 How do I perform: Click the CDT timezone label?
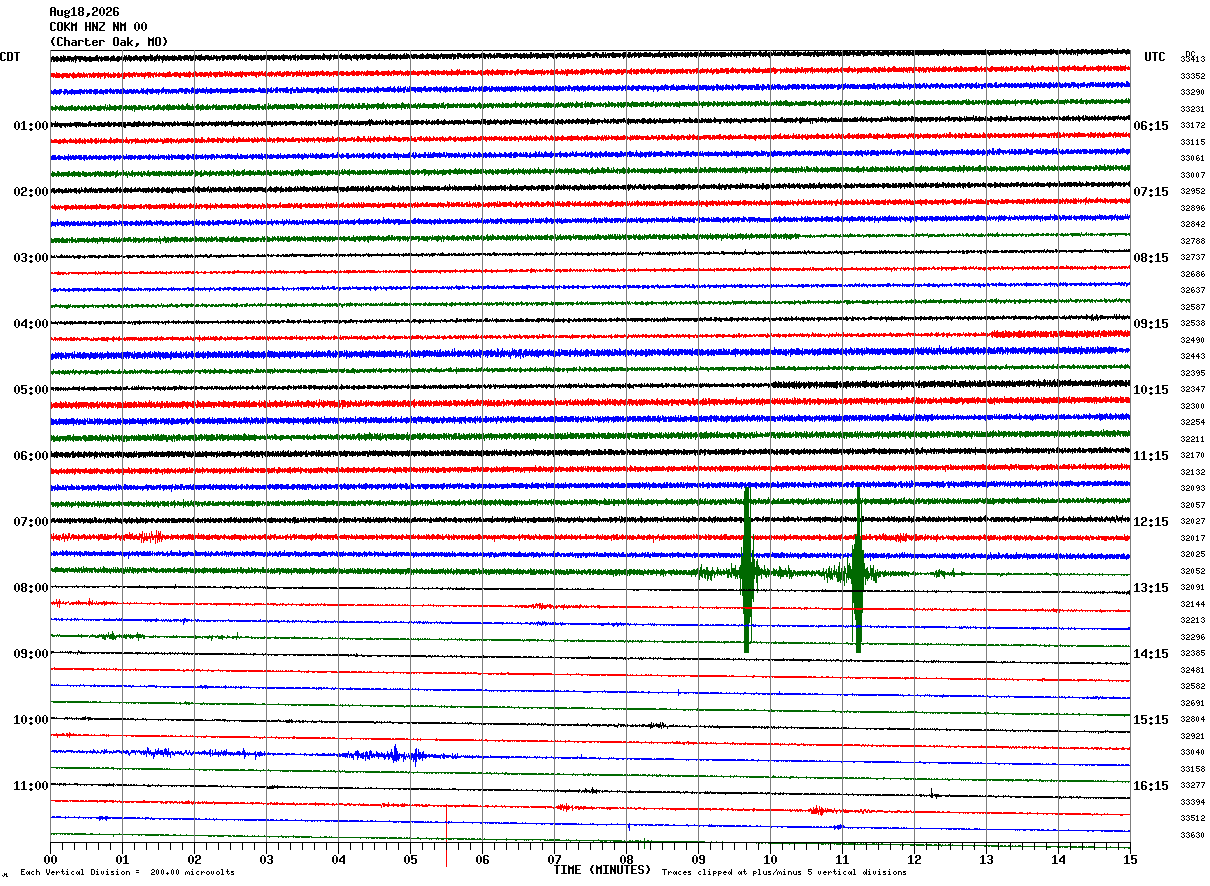[10, 57]
